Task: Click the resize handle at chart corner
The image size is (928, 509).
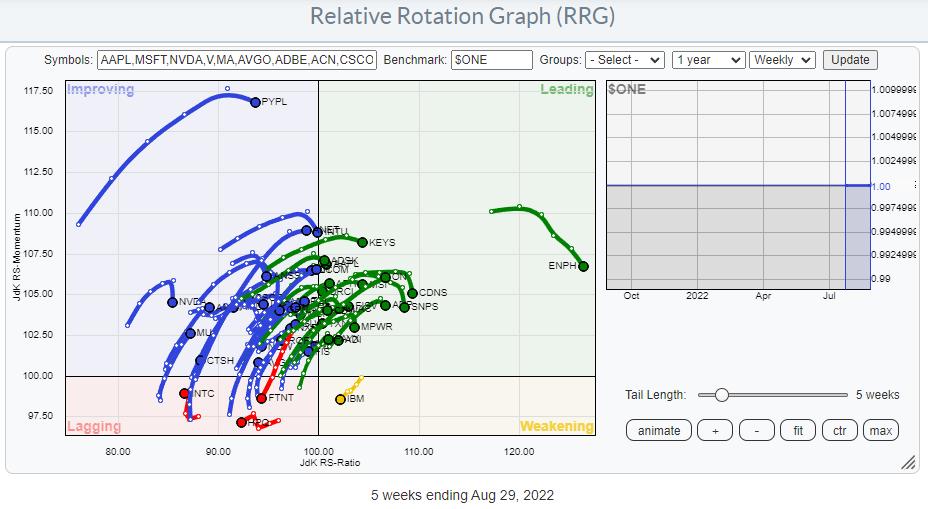Action: (x=908, y=462)
